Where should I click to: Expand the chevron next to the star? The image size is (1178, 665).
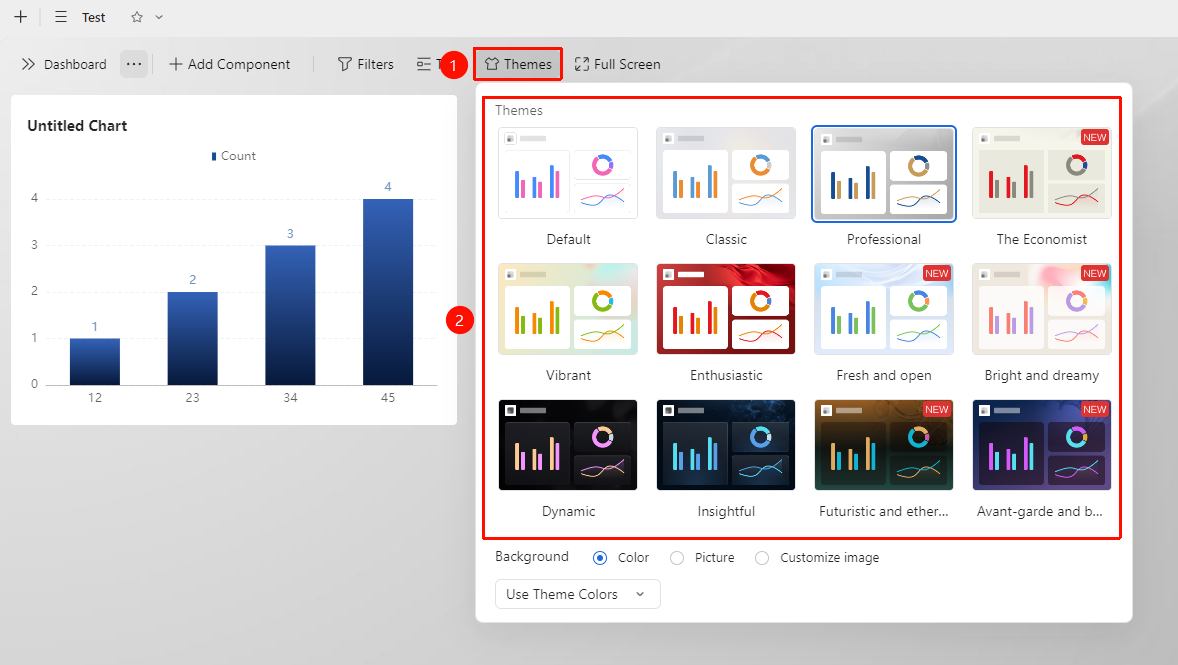pos(159,17)
